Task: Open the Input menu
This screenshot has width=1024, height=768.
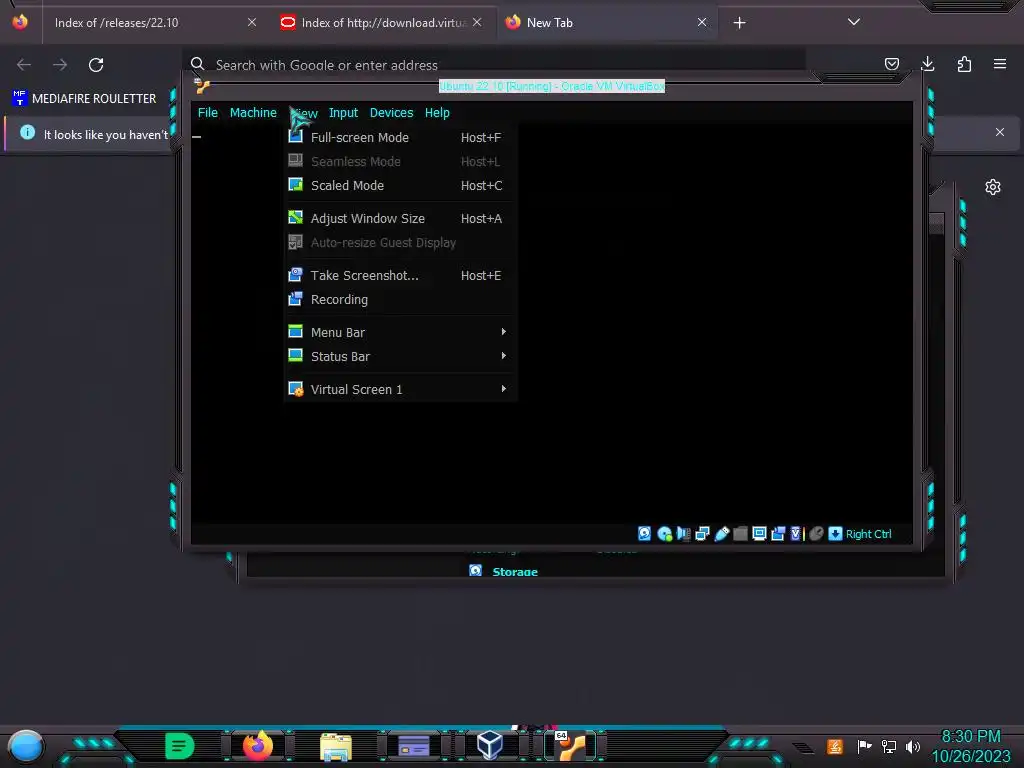Action: [344, 112]
